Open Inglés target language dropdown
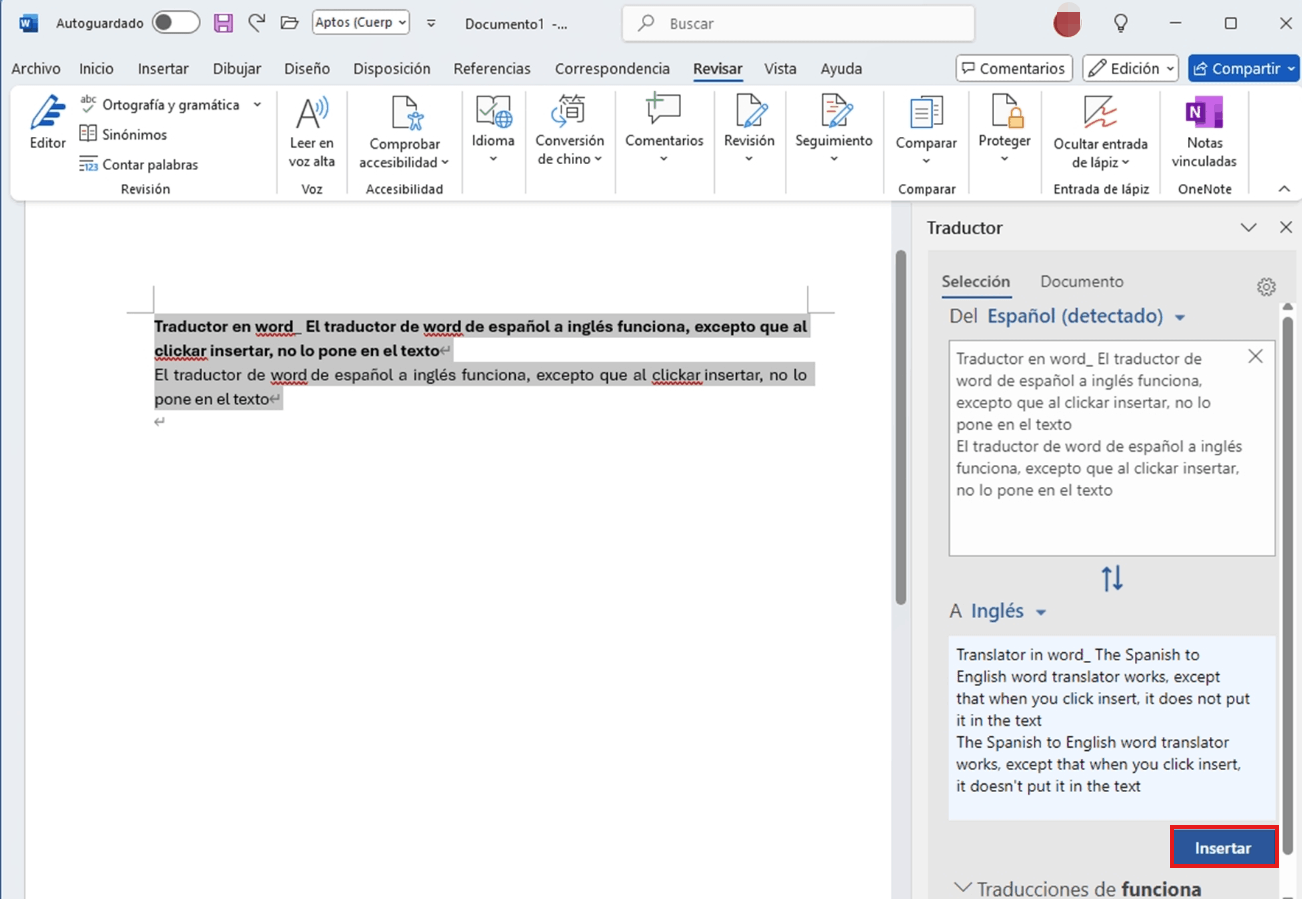 click(x=1008, y=611)
